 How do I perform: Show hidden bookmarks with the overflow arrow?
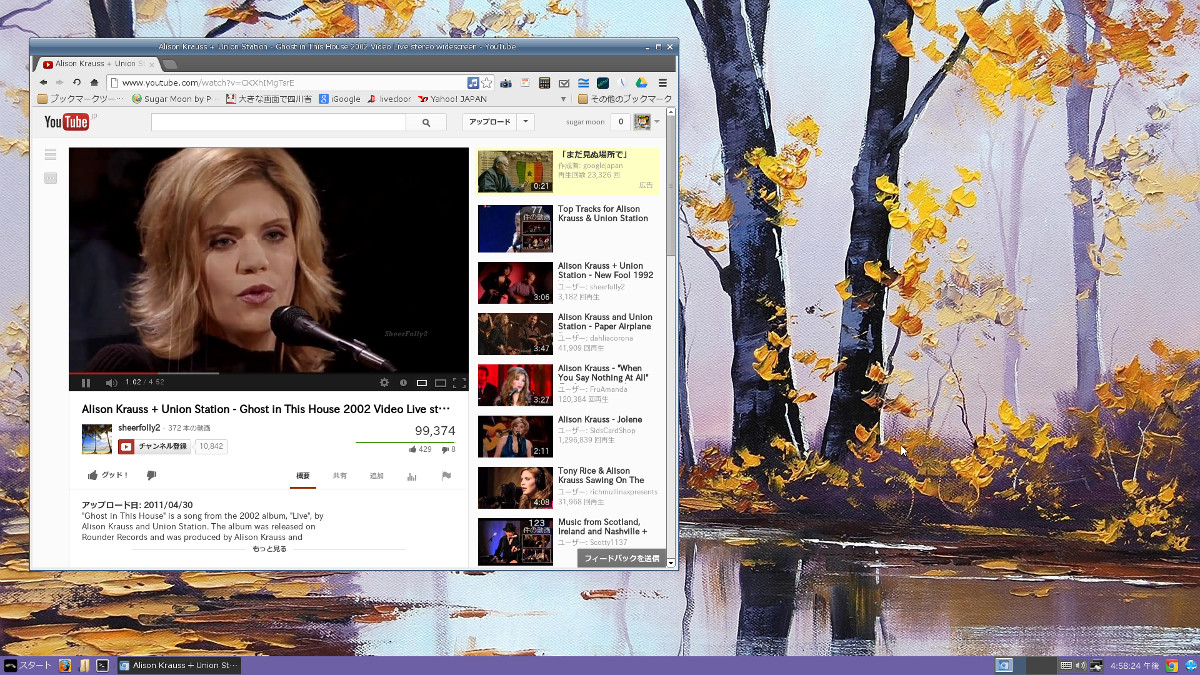coord(565,99)
